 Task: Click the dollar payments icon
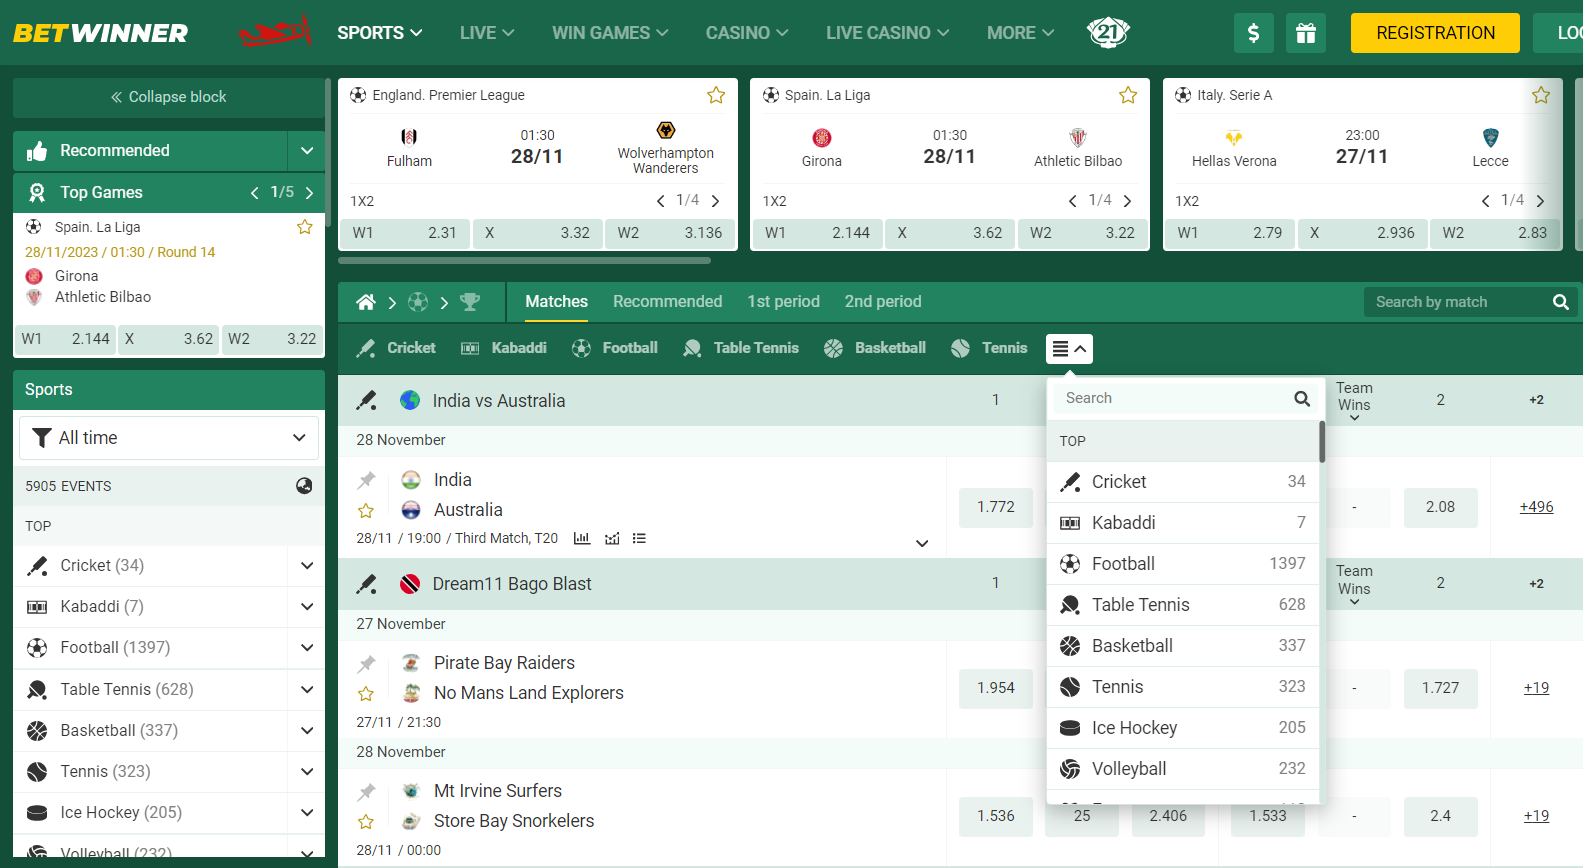1254,33
